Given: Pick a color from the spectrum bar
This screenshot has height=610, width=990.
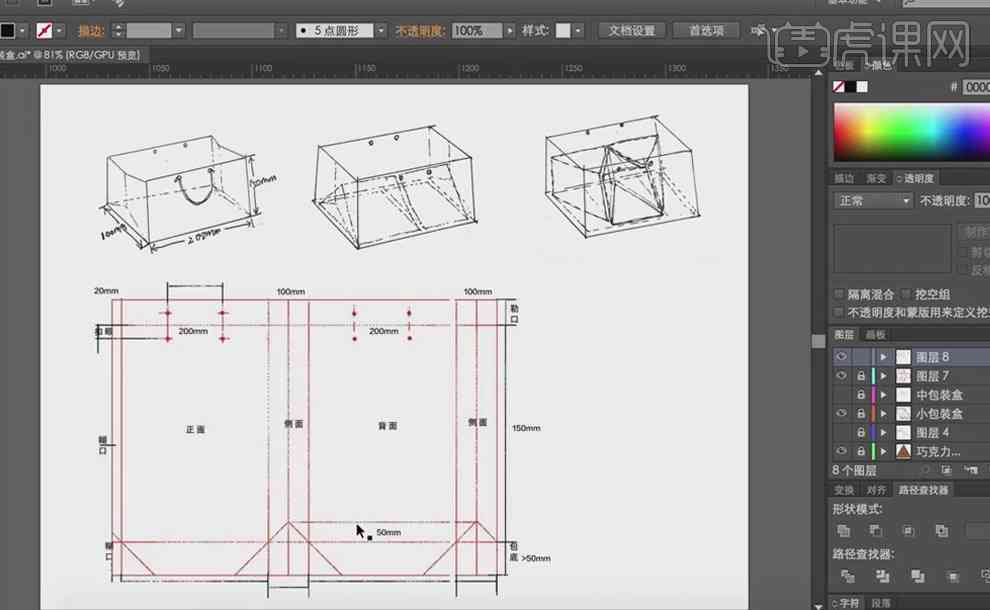Looking at the screenshot, I should (912, 132).
